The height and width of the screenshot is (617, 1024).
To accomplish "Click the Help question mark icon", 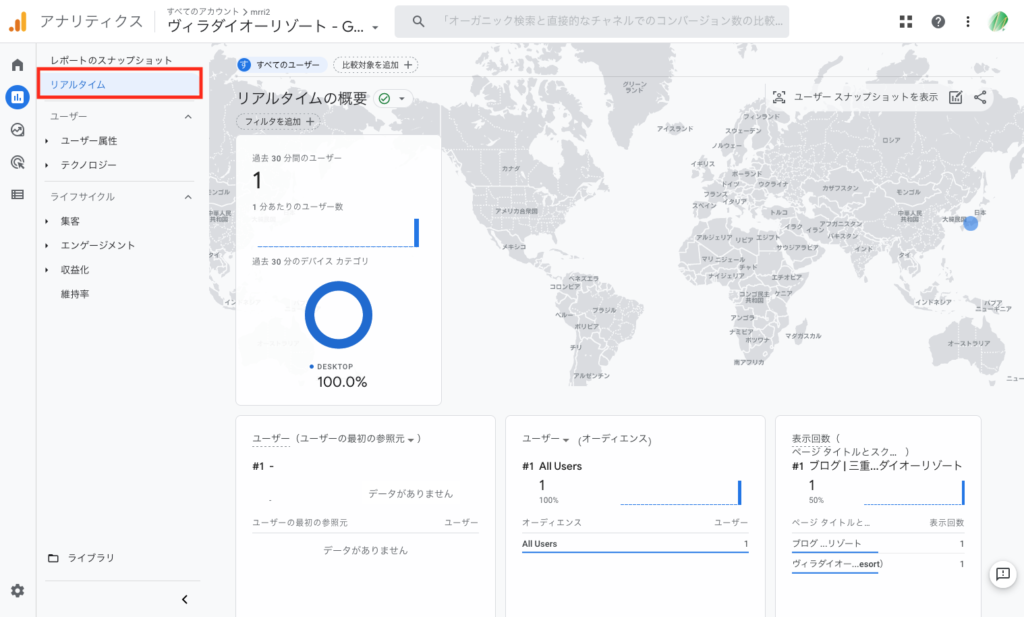I will pyautogui.click(x=937, y=21).
